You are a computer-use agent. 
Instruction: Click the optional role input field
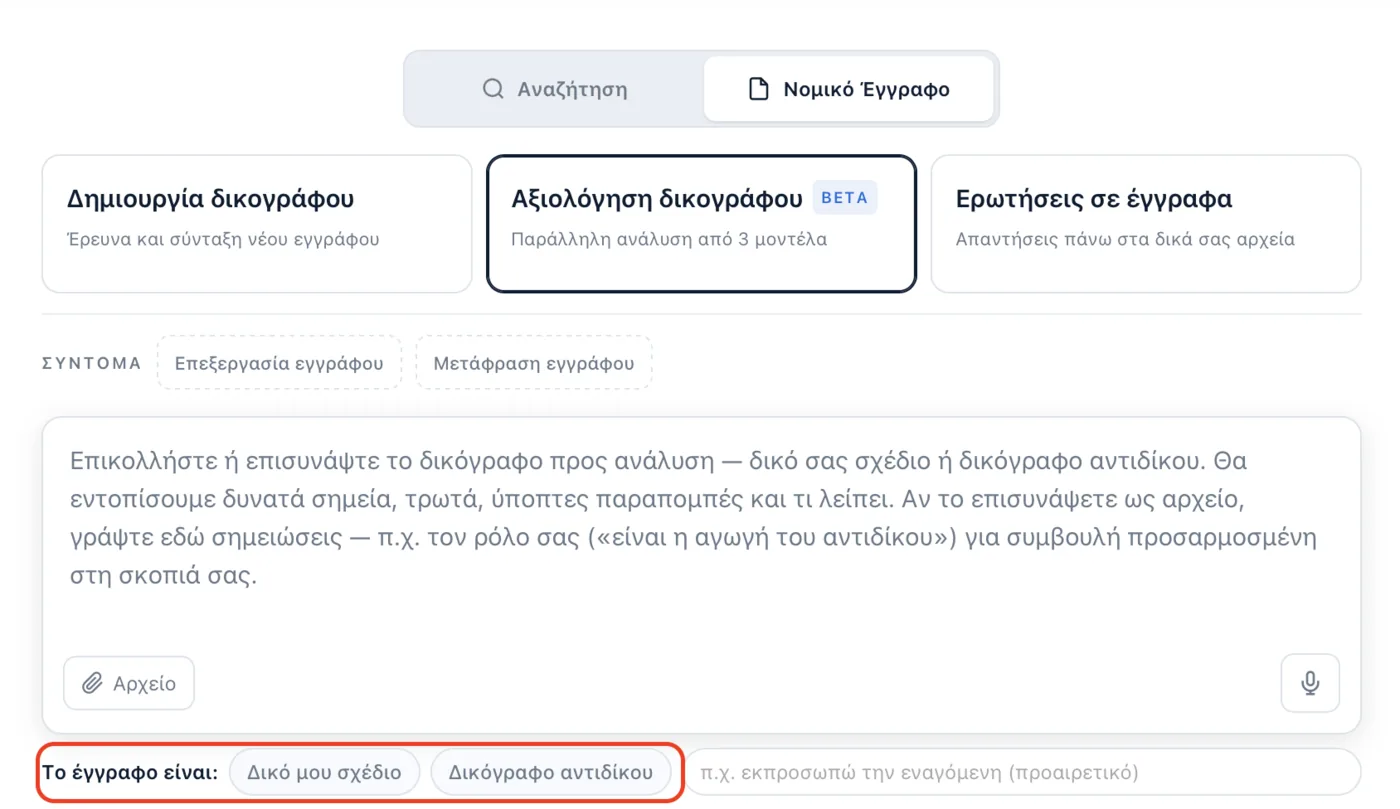pos(1022,773)
